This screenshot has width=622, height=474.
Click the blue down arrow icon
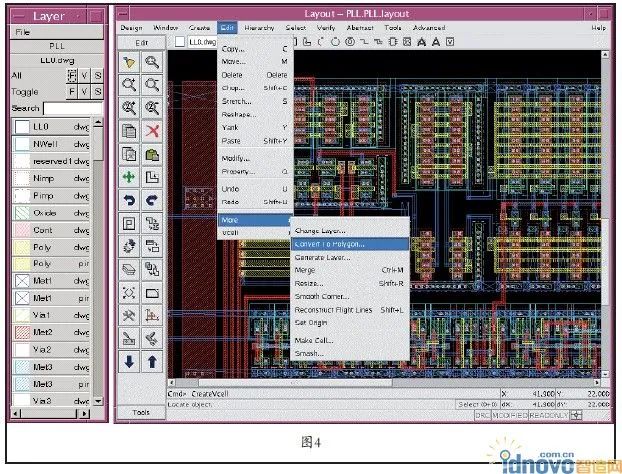129,361
